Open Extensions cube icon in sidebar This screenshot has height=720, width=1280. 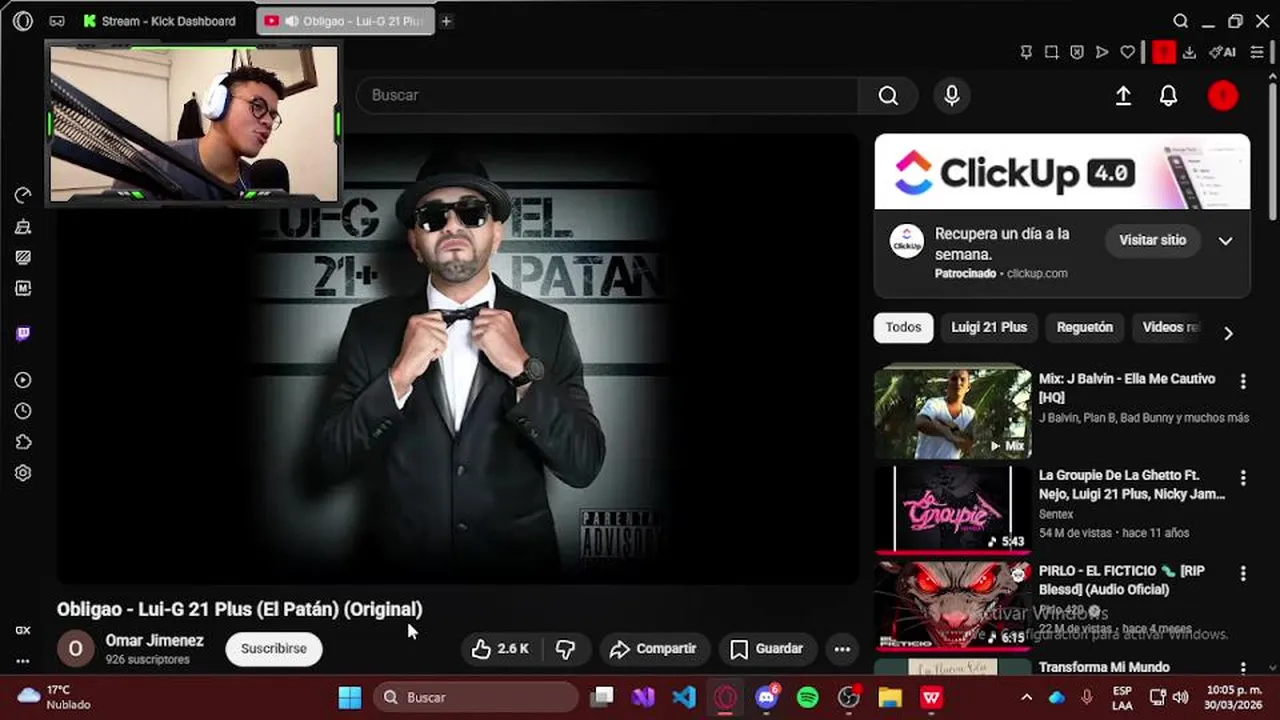(23, 442)
